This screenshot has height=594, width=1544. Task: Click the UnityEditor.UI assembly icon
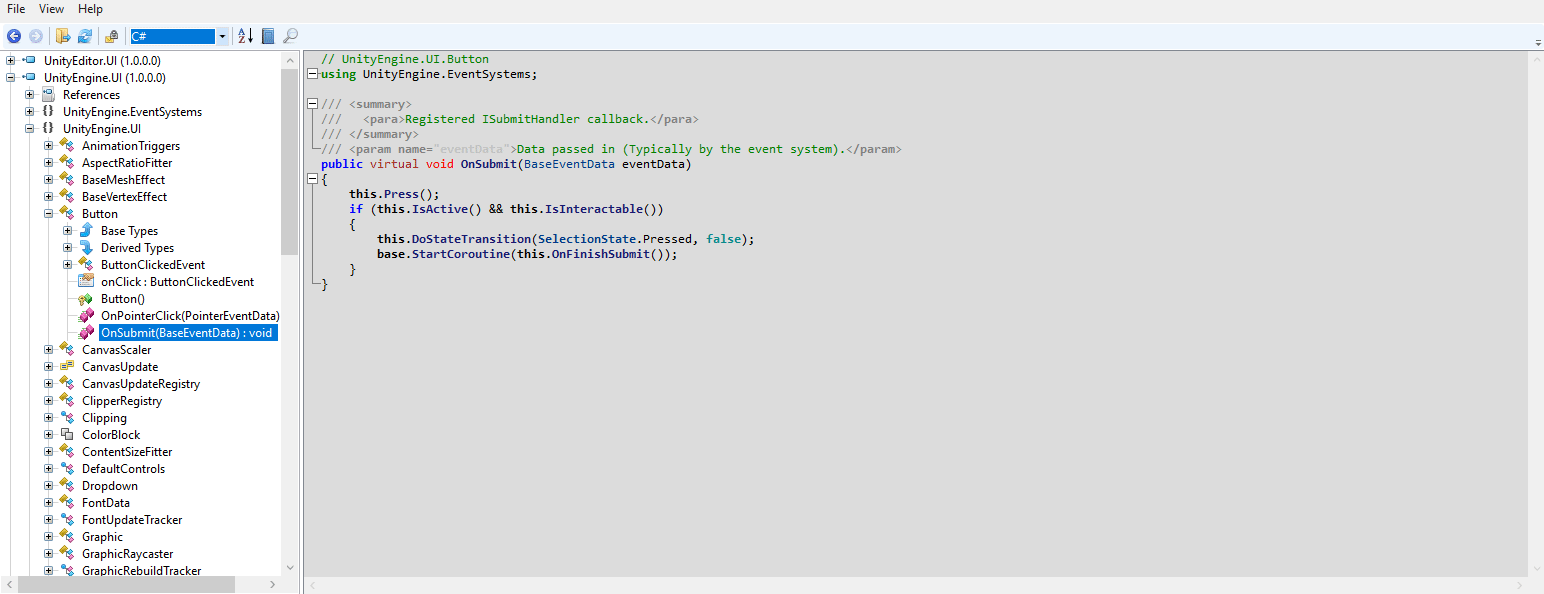(29, 61)
